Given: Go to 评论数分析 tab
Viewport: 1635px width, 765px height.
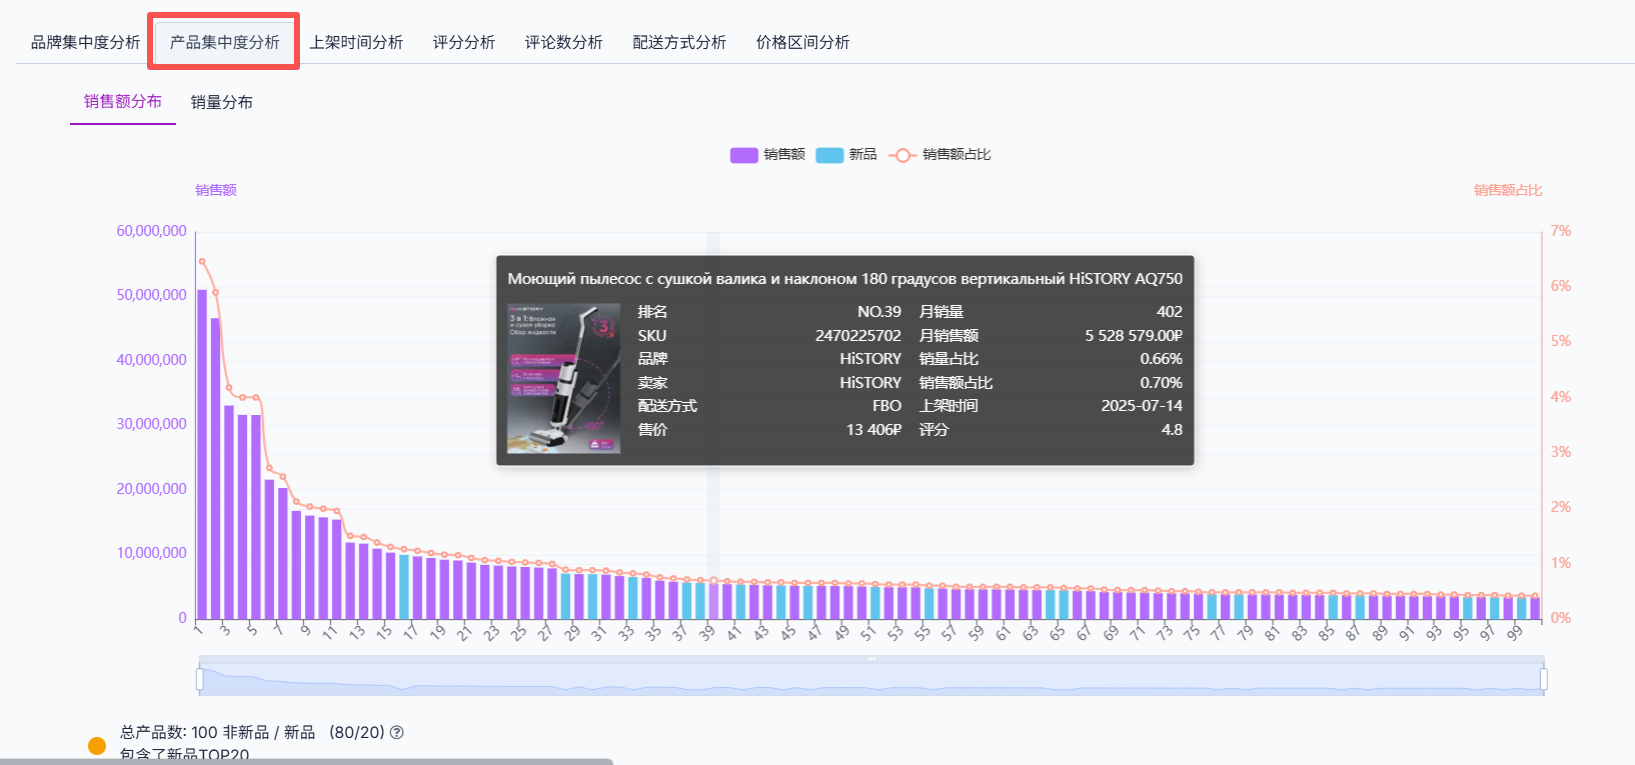Looking at the screenshot, I should click(564, 42).
